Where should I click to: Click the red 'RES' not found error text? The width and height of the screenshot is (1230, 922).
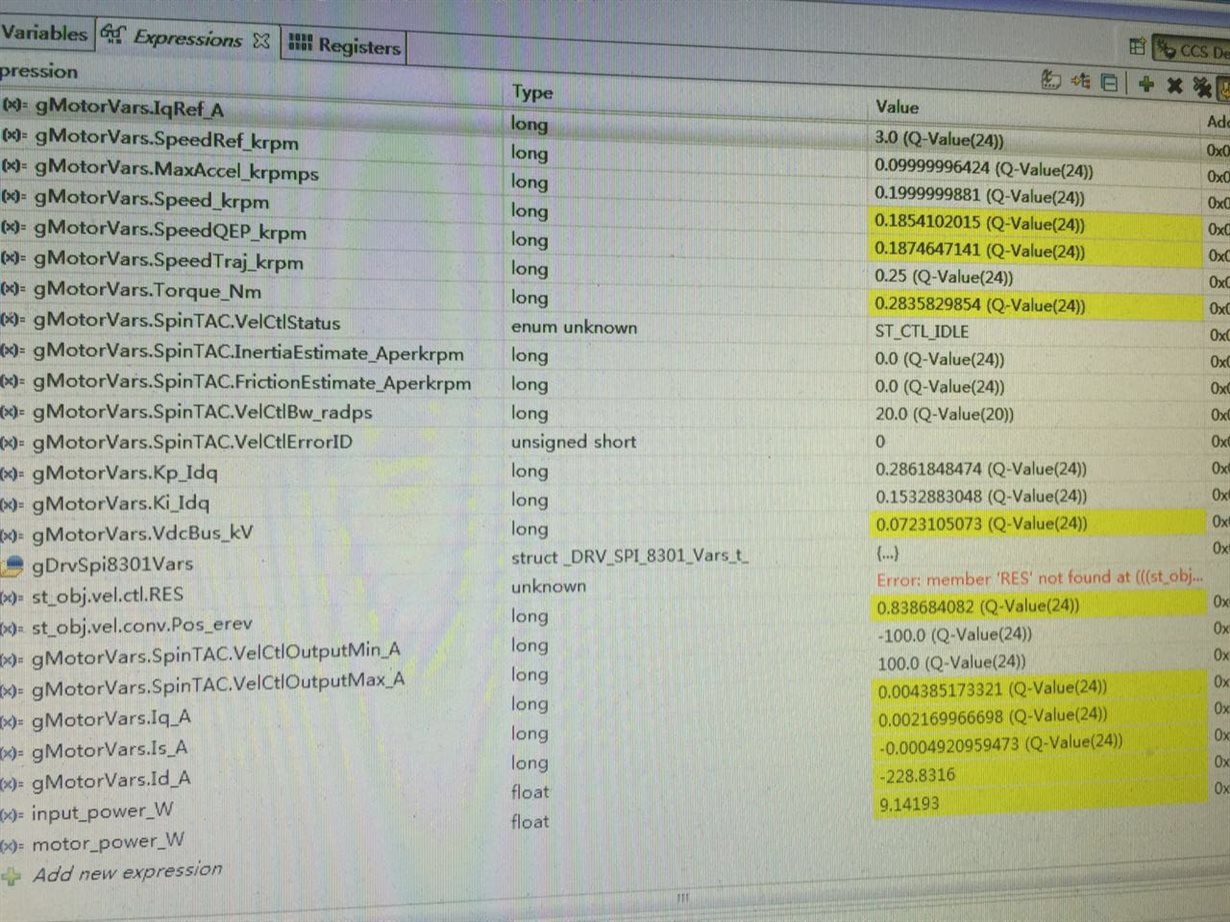(x=1040, y=577)
